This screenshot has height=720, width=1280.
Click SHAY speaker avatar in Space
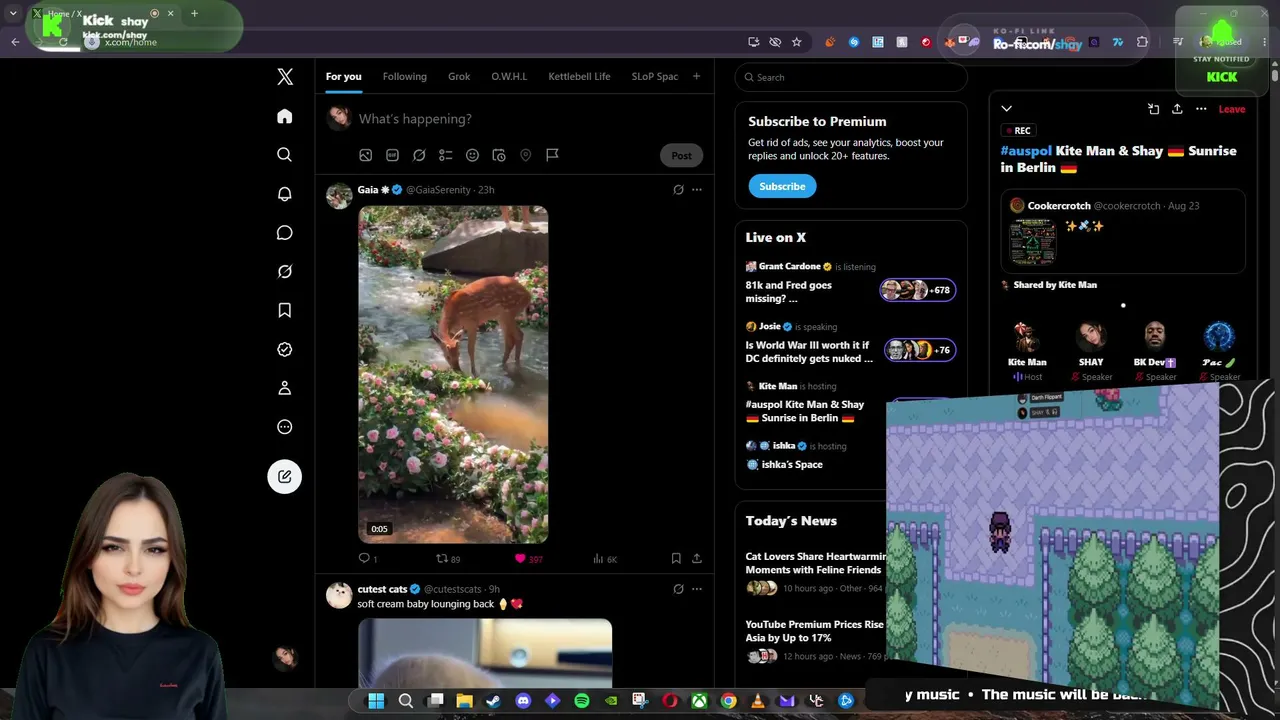pos(1091,339)
